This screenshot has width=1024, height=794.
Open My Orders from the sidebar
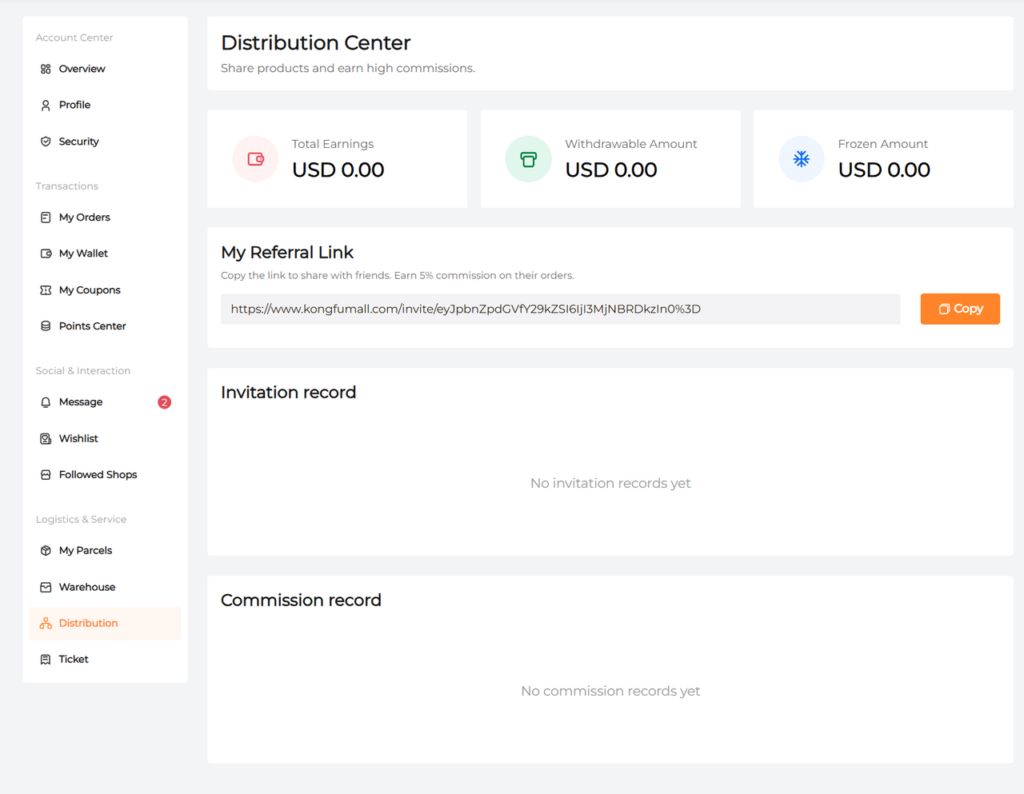(x=84, y=217)
